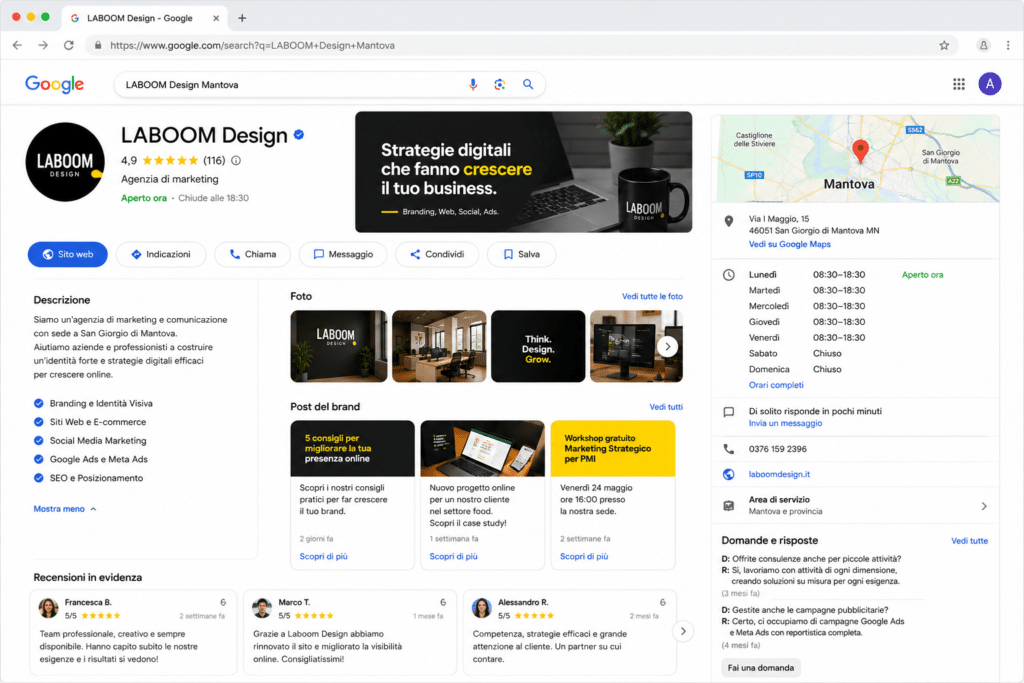
Task: Open the yellow Workshop gratuito post image
Action: tap(613, 449)
